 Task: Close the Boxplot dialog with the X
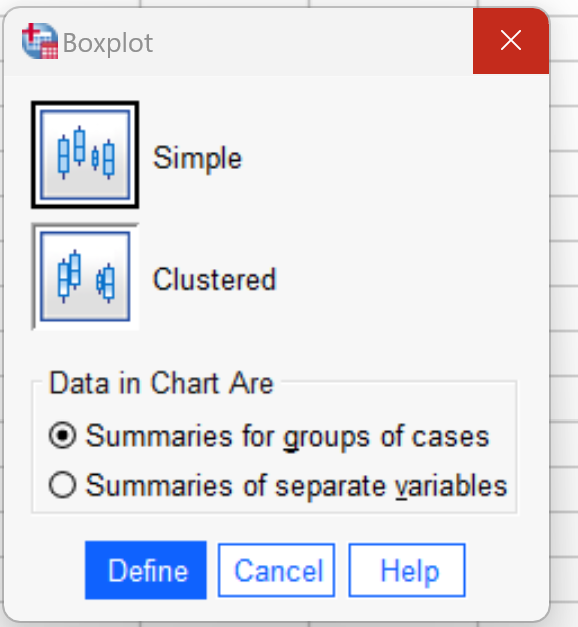pos(511,40)
